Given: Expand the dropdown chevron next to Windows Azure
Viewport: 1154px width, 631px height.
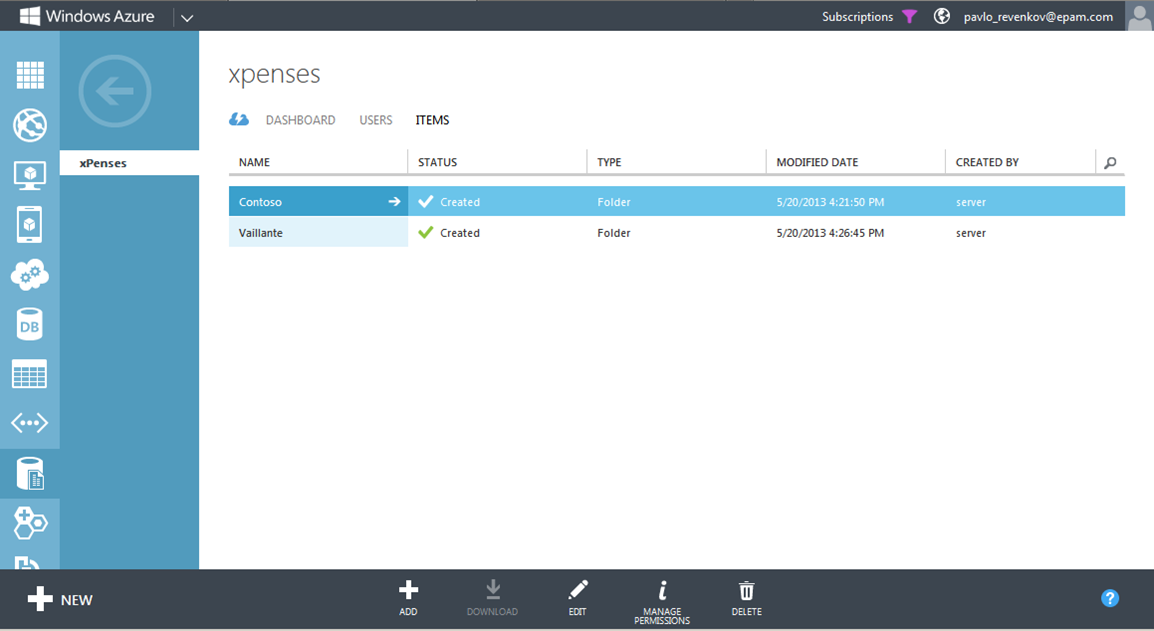Looking at the screenshot, I should pos(187,18).
